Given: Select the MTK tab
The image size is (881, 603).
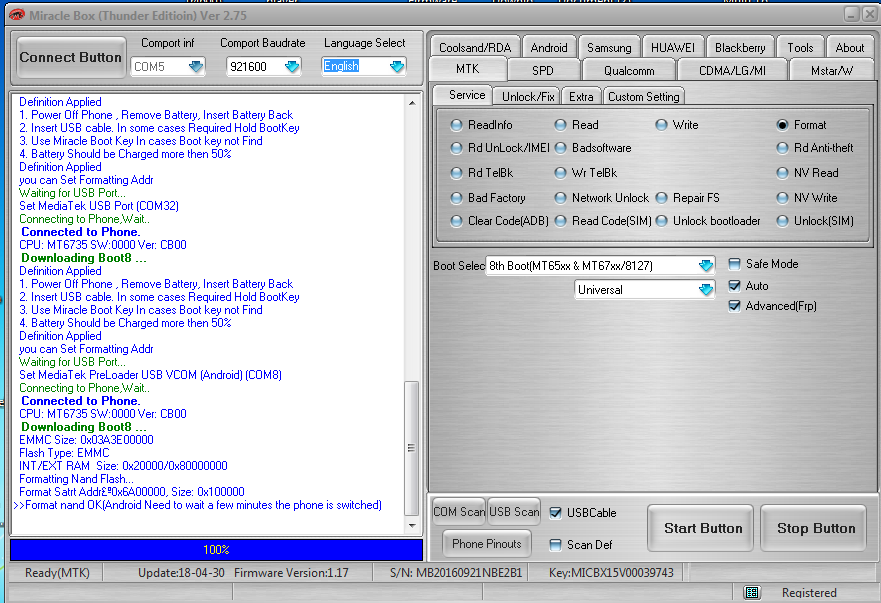Looking at the screenshot, I should tap(468, 69).
